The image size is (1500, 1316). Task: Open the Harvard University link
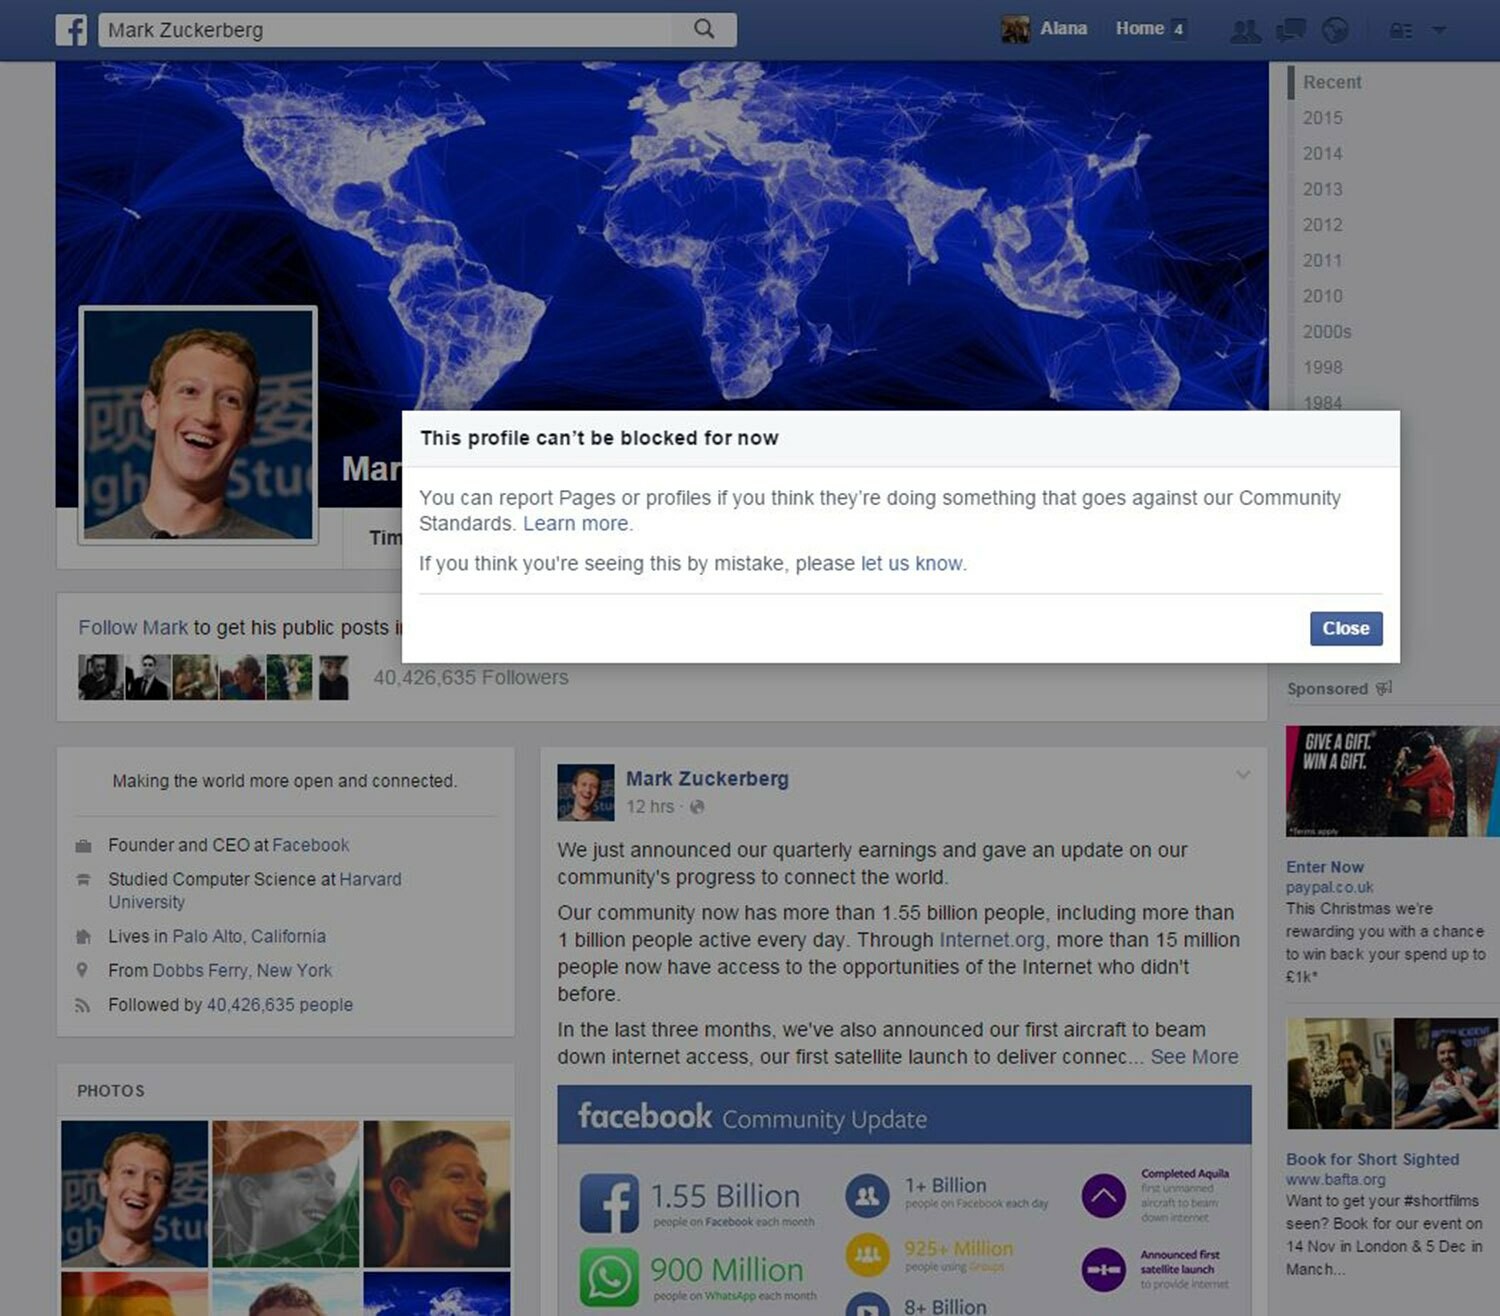255,890
